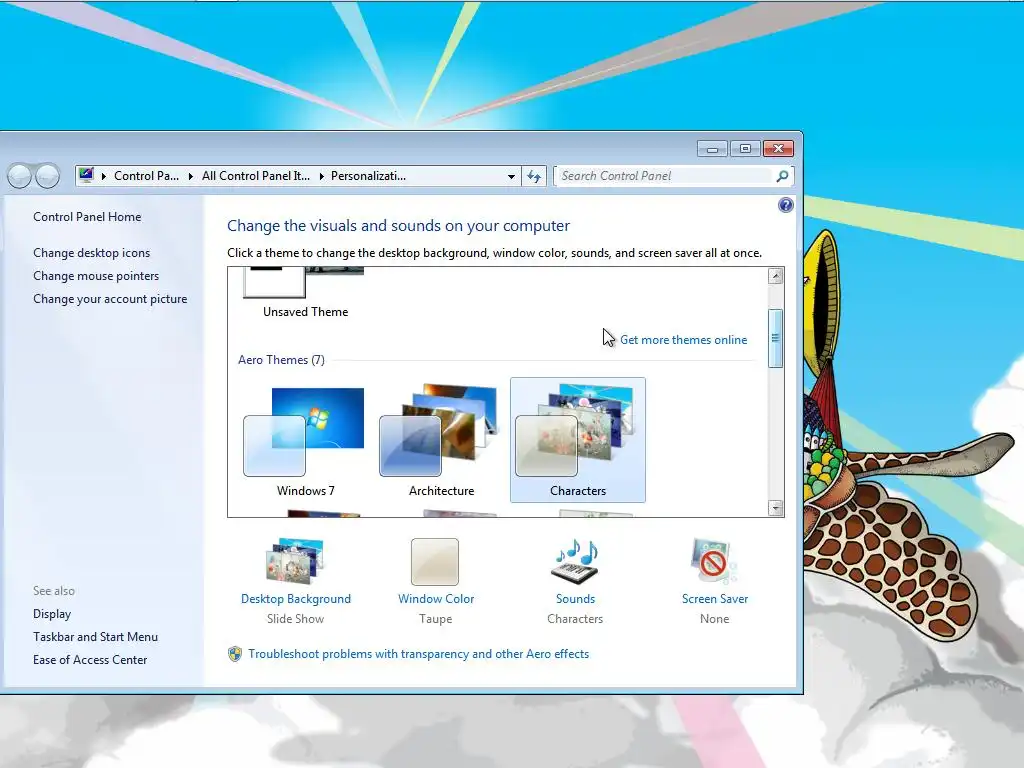Click All Control Panel It... breadcrumb

point(255,176)
